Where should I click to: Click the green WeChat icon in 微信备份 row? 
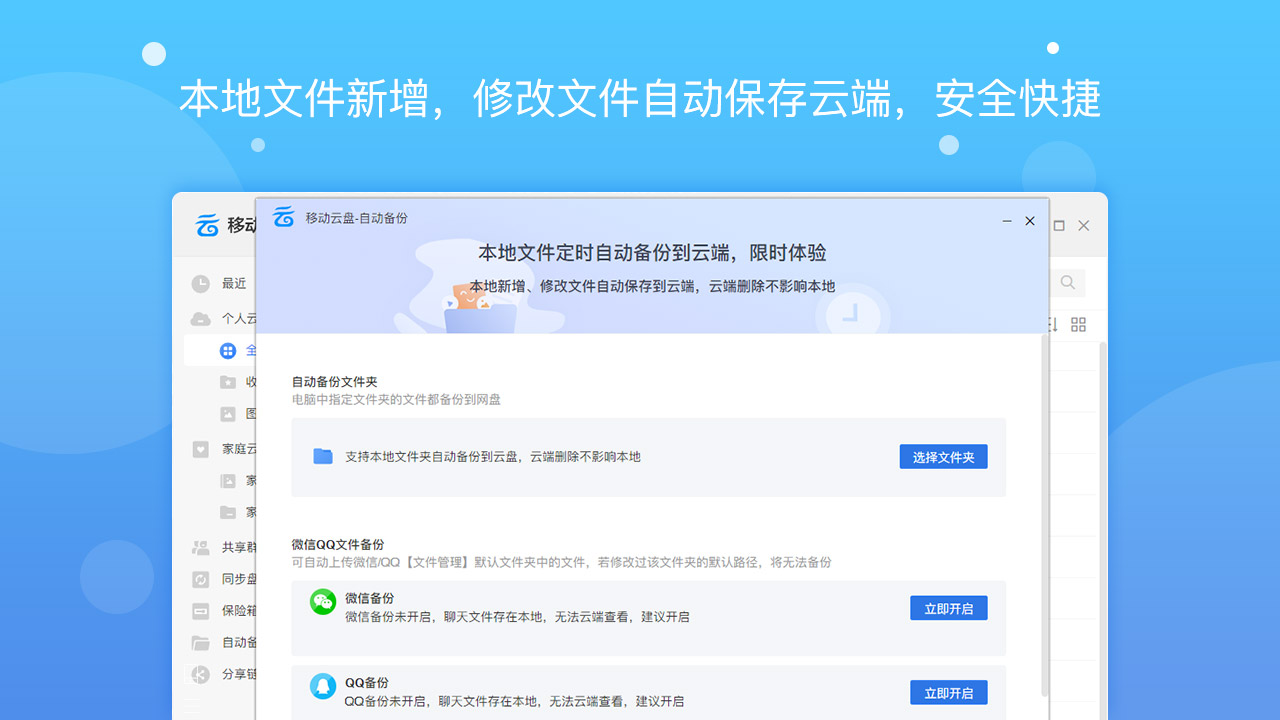323,601
